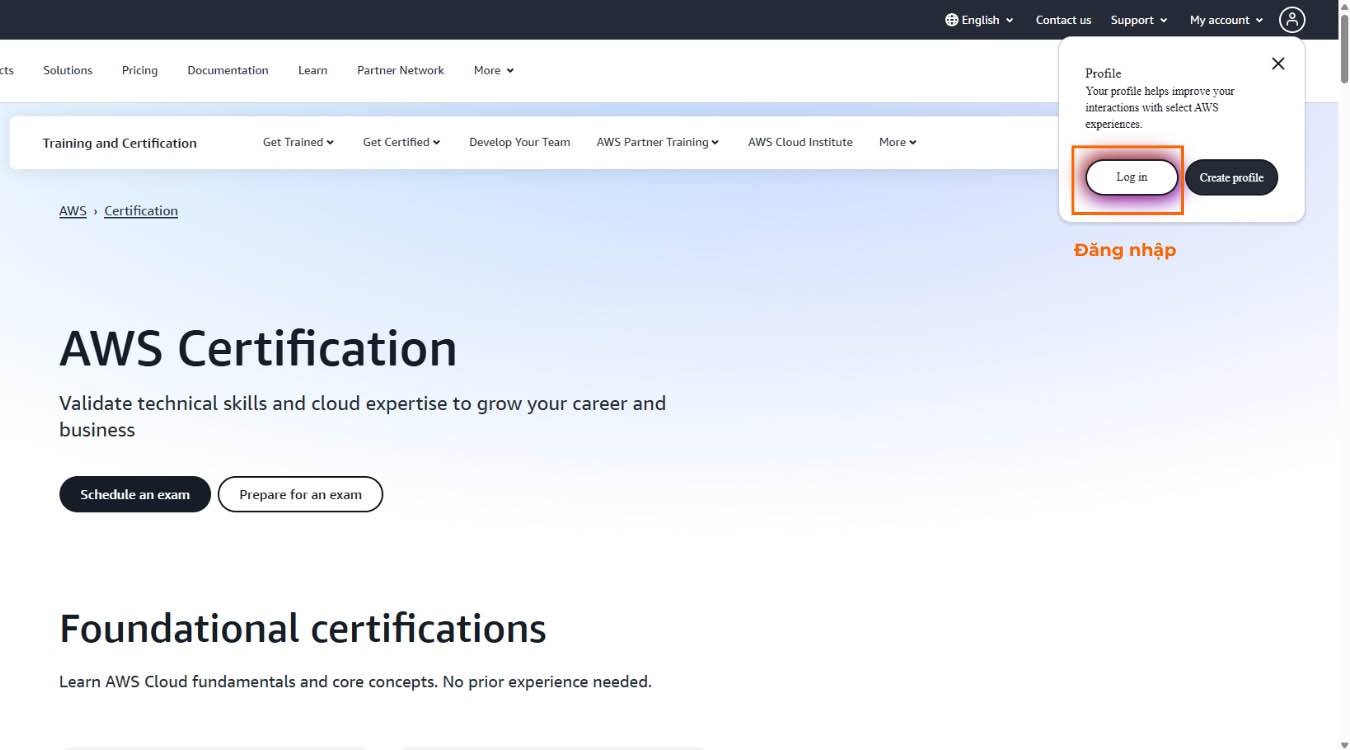
Task: Click the 'Validate technical skills' tagline text
Action: pyautogui.click(x=362, y=416)
